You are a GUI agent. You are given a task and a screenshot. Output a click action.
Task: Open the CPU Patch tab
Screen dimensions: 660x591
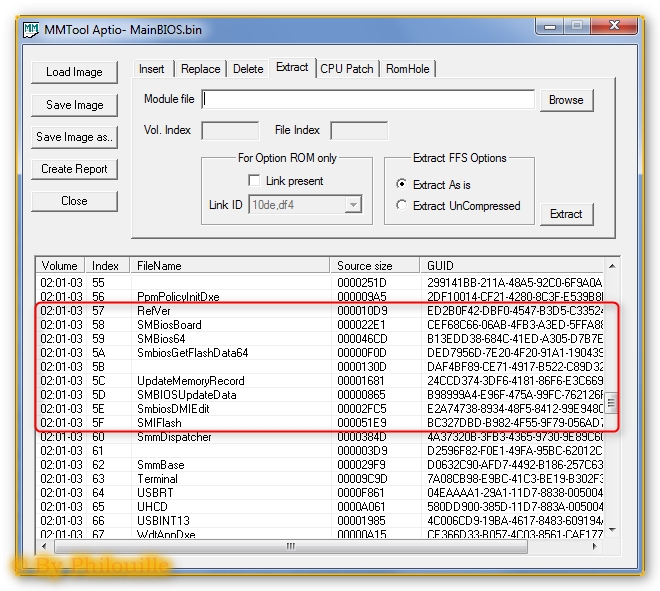click(346, 69)
